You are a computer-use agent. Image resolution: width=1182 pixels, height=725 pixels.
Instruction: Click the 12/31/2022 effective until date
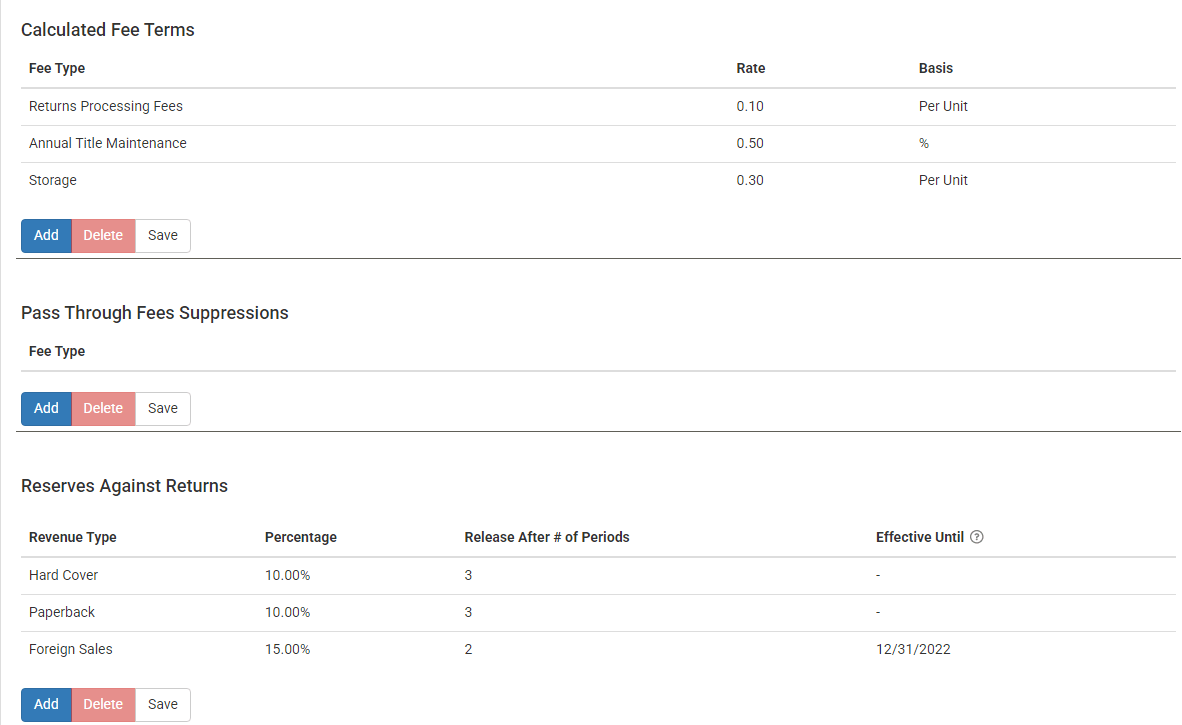(x=913, y=650)
